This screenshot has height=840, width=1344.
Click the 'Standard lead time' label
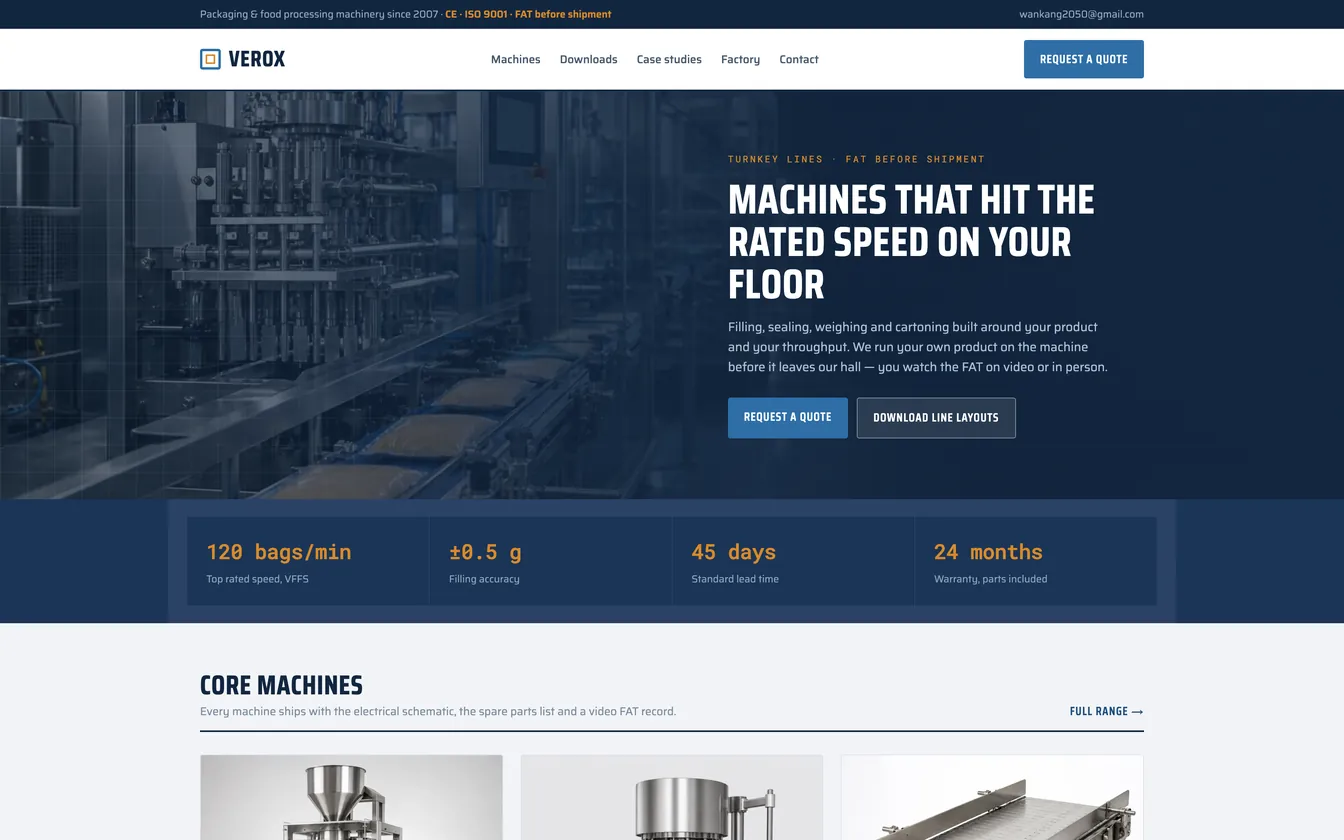click(735, 579)
